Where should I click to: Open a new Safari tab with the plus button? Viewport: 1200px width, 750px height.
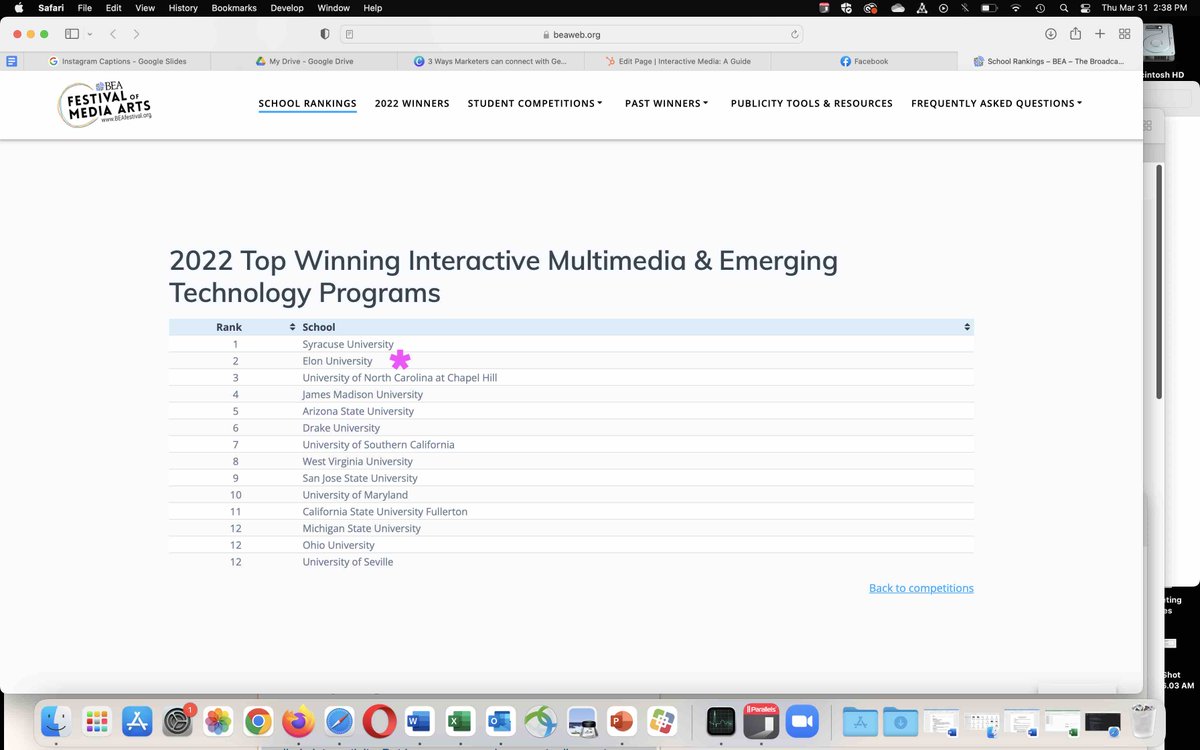coord(1100,34)
